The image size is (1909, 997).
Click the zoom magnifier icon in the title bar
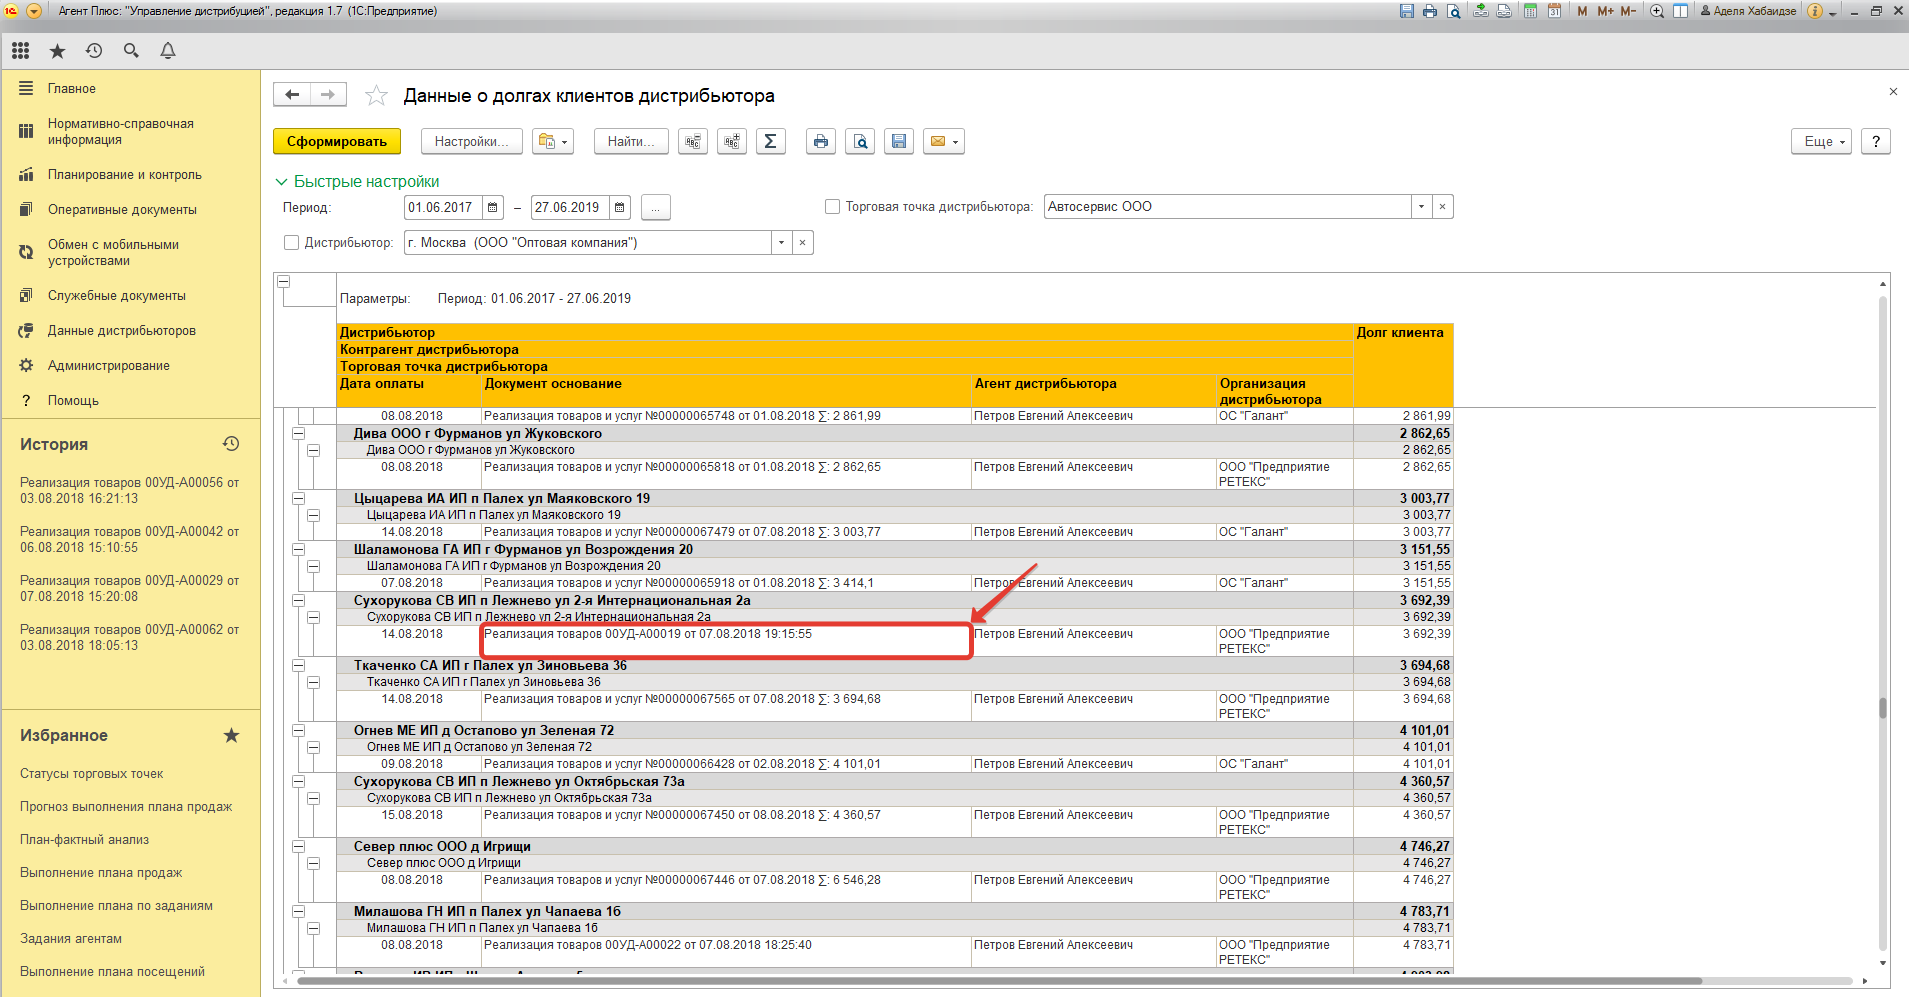click(1657, 11)
